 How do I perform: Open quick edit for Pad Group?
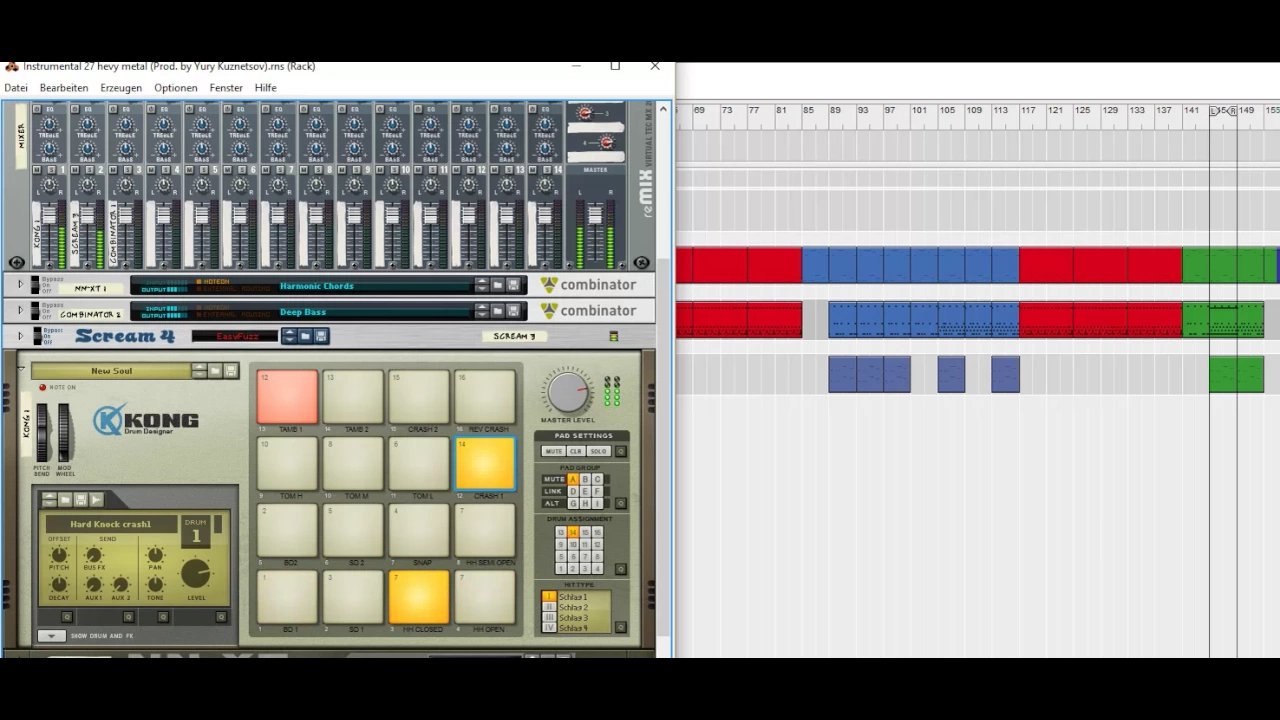(x=620, y=502)
